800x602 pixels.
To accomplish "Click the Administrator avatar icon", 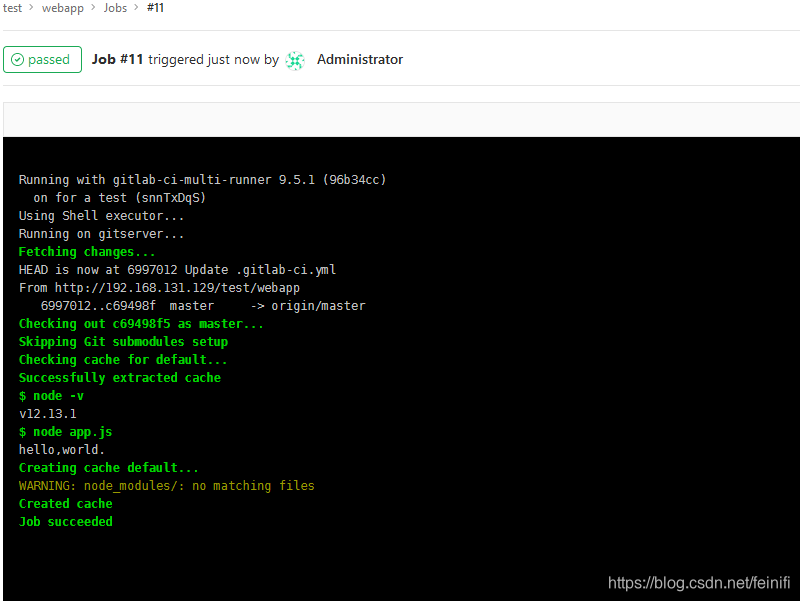I will pos(295,60).
